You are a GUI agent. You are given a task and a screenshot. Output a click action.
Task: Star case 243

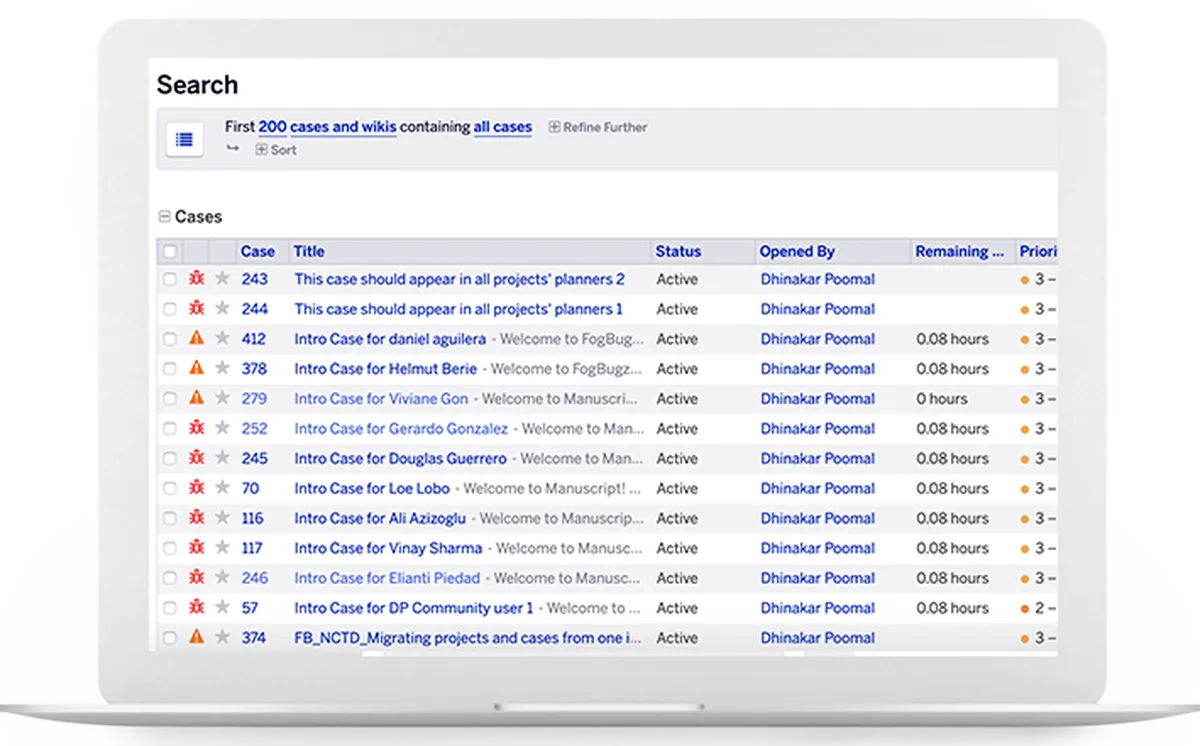[x=222, y=279]
